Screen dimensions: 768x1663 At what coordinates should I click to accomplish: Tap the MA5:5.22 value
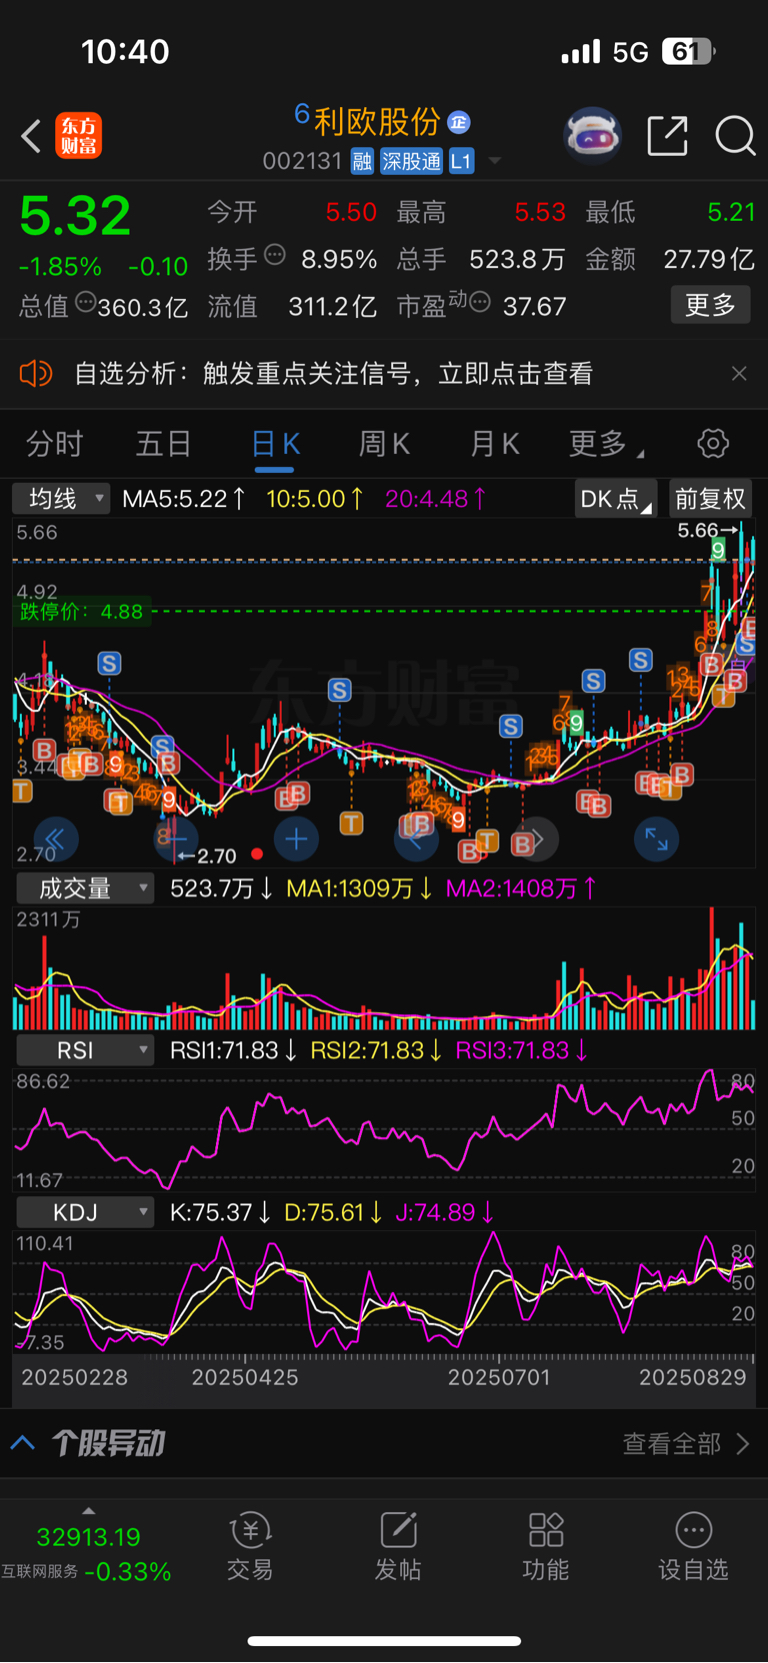point(184,498)
